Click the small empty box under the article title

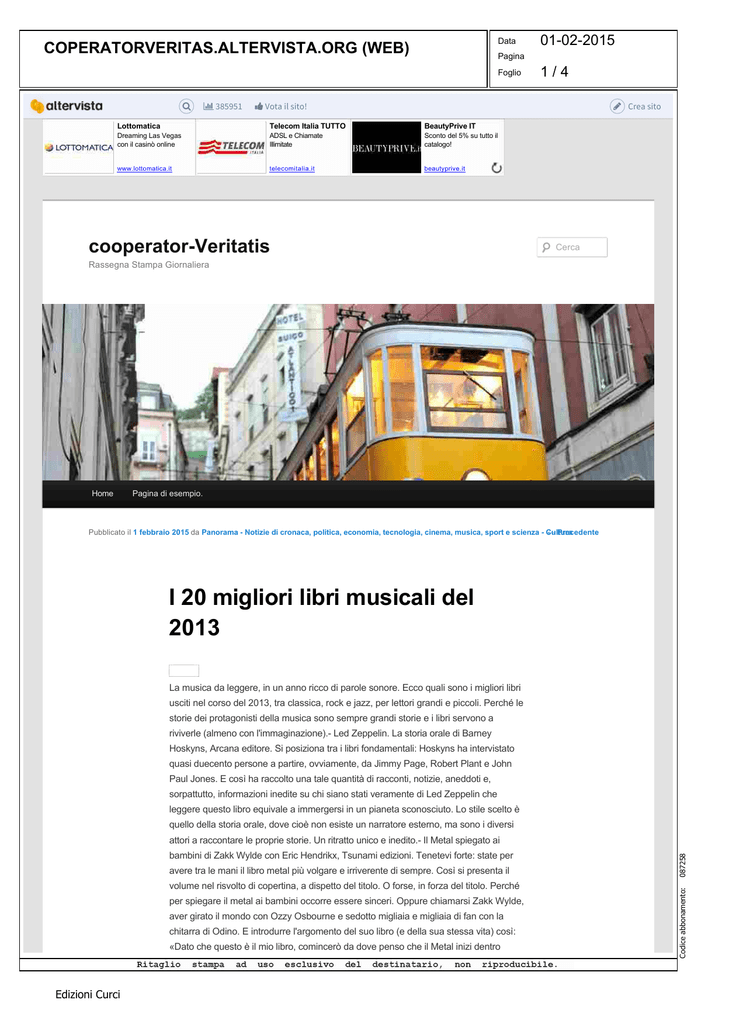pyautogui.click(x=184, y=671)
